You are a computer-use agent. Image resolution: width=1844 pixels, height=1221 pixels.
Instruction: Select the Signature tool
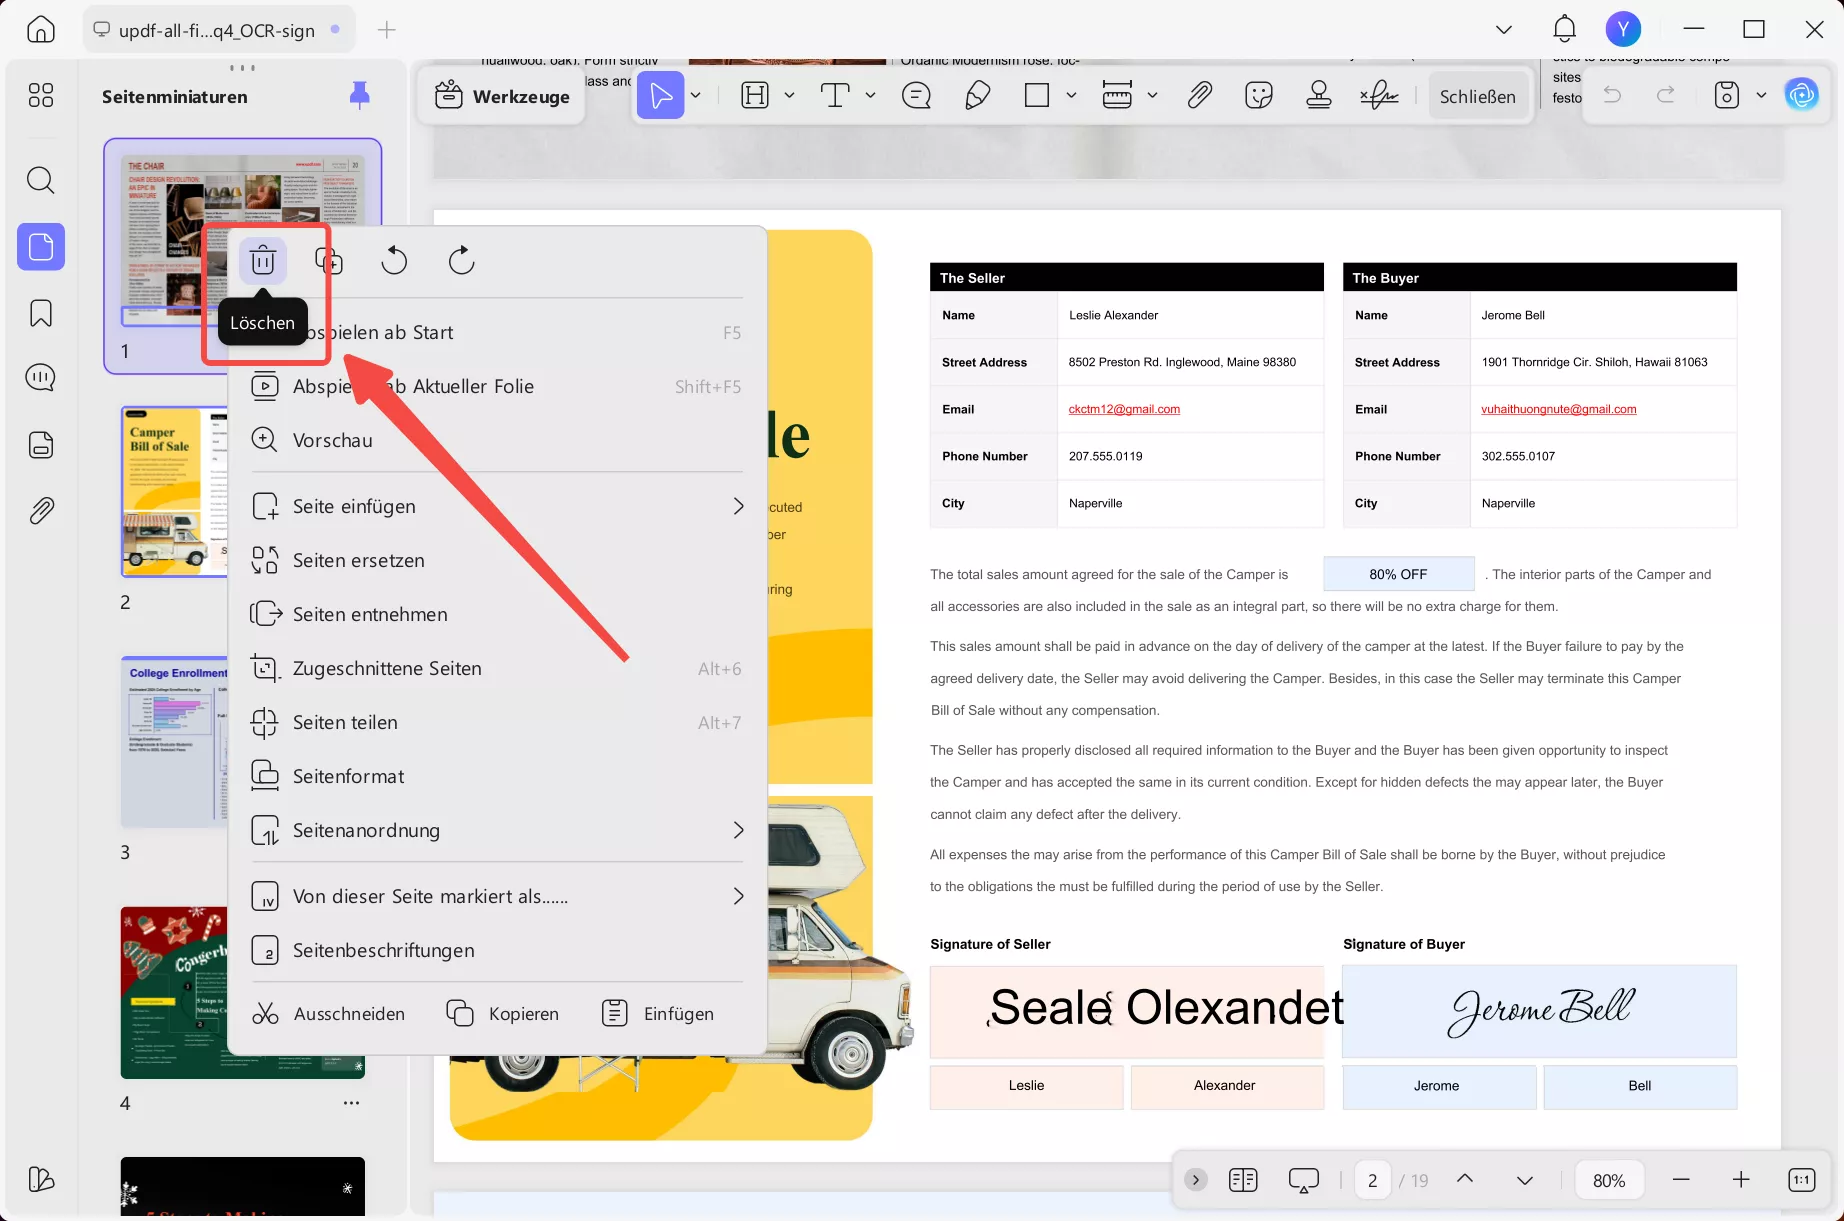pos(1379,95)
